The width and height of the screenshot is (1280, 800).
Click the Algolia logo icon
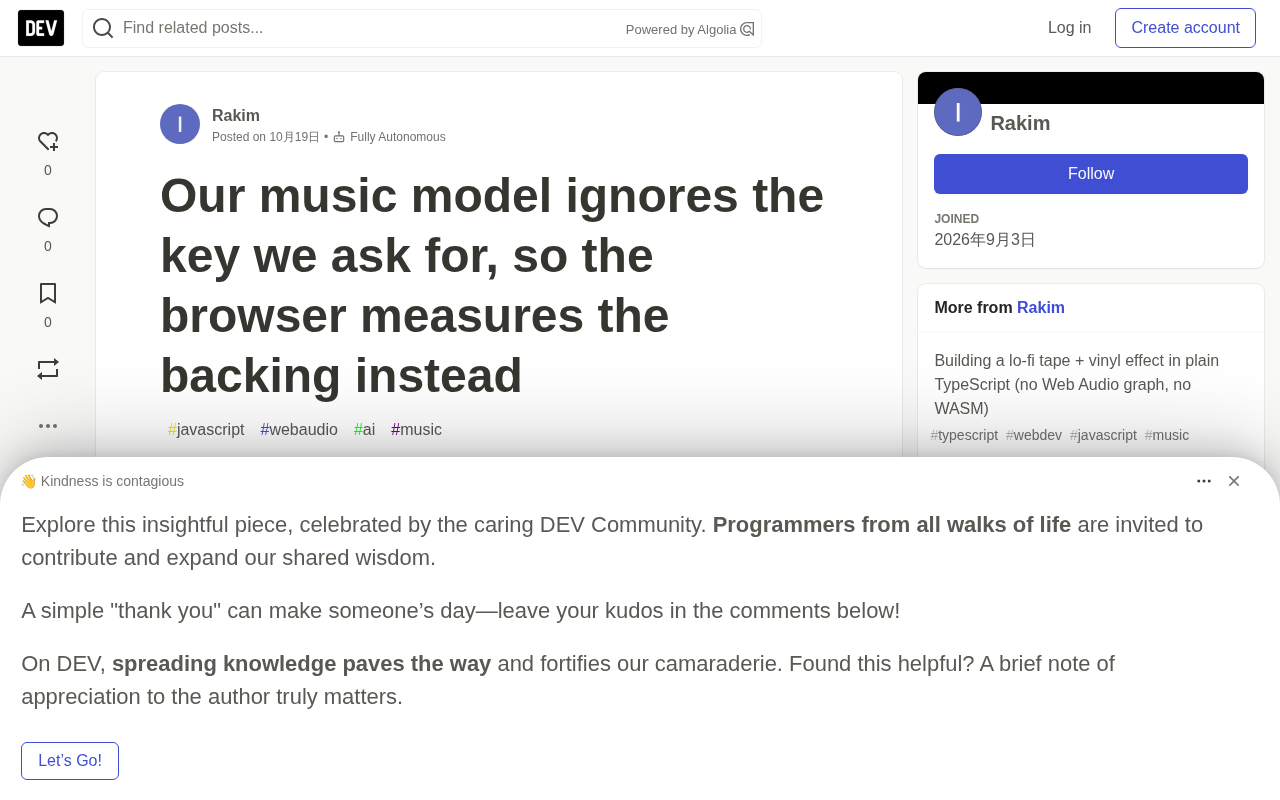pos(747,29)
